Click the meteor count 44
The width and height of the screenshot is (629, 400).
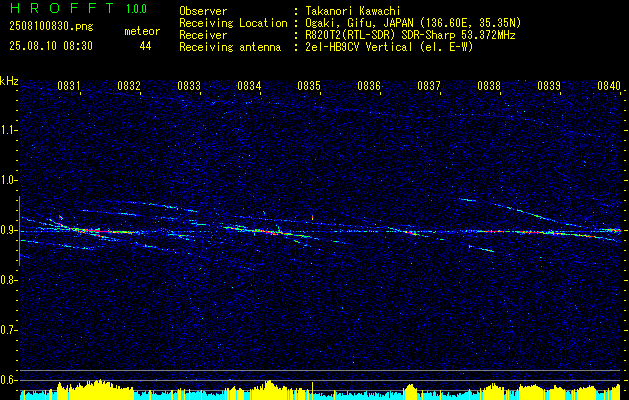tap(145, 46)
